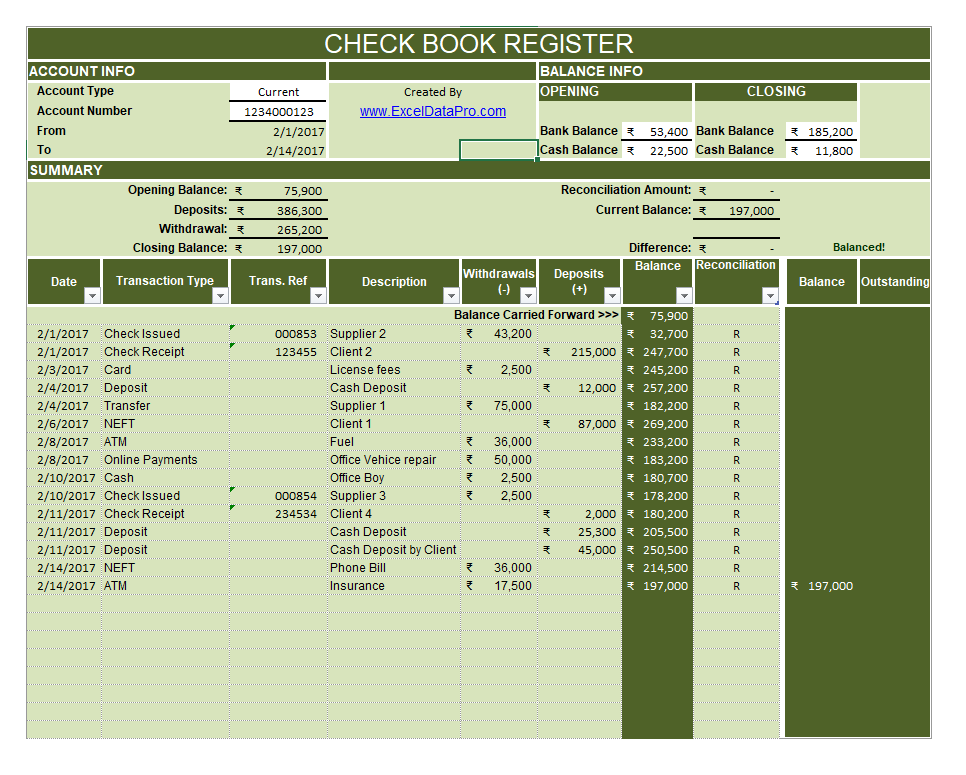Select the closing Cash Balance value 11,800
Image resolution: width=966 pixels, height=775 pixels.
(822, 151)
